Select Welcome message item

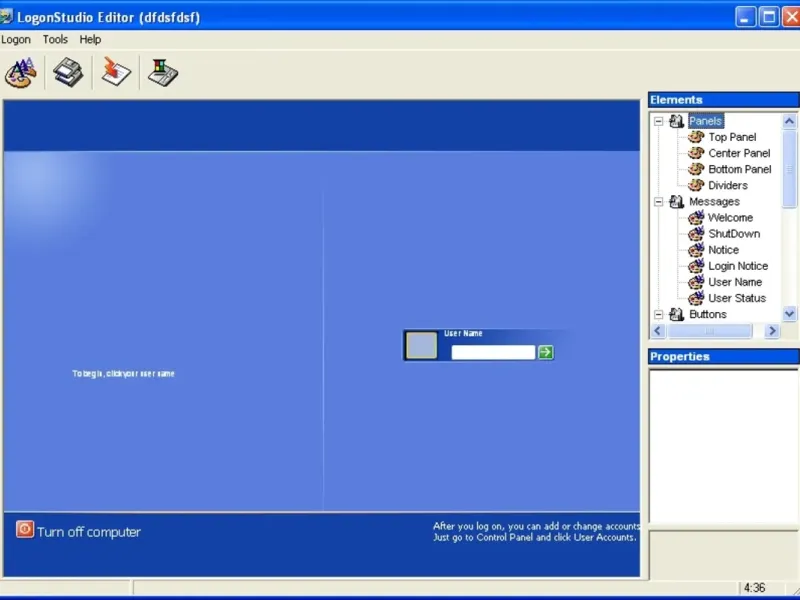[731, 217]
